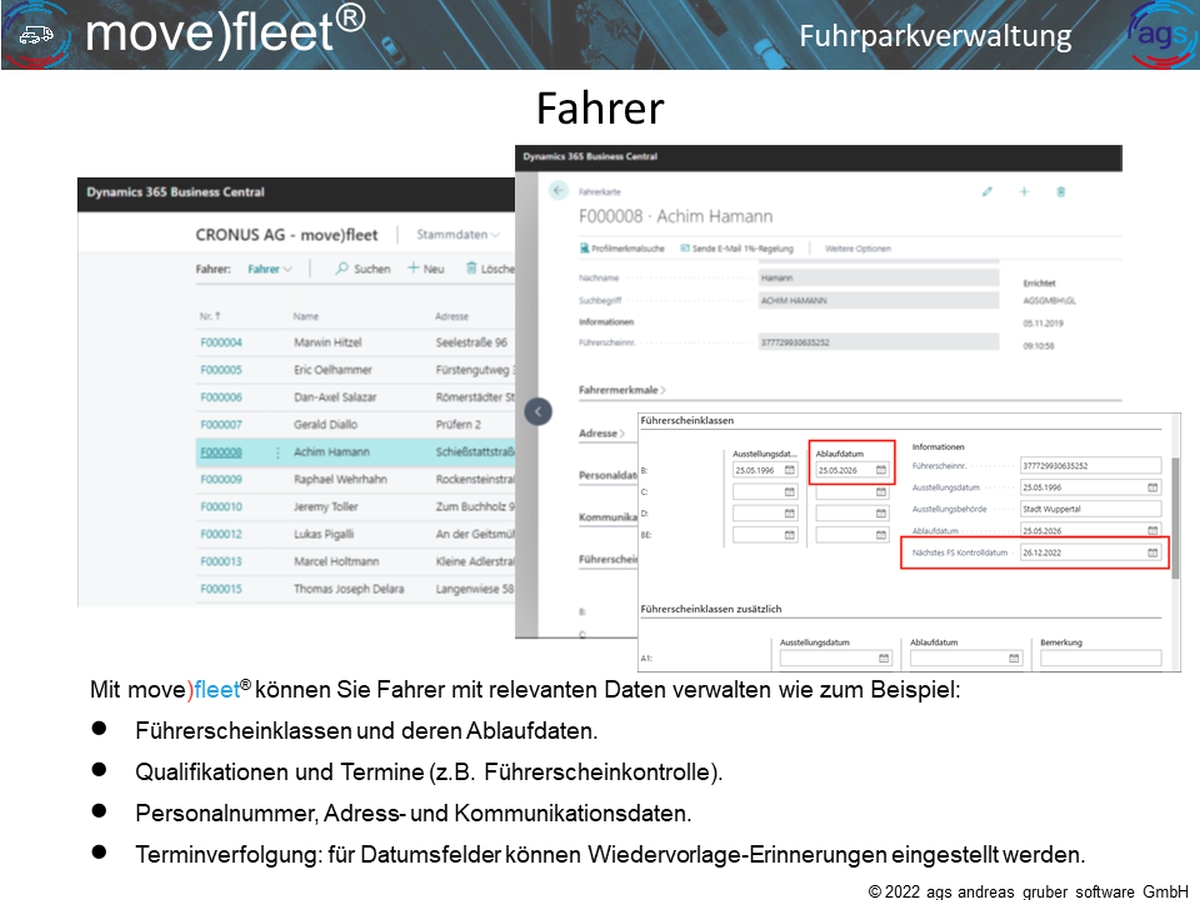The image size is (1200, 900).
Task: Select Thomas Joseph Delara name cell
Action: click(x=349, y=589)
